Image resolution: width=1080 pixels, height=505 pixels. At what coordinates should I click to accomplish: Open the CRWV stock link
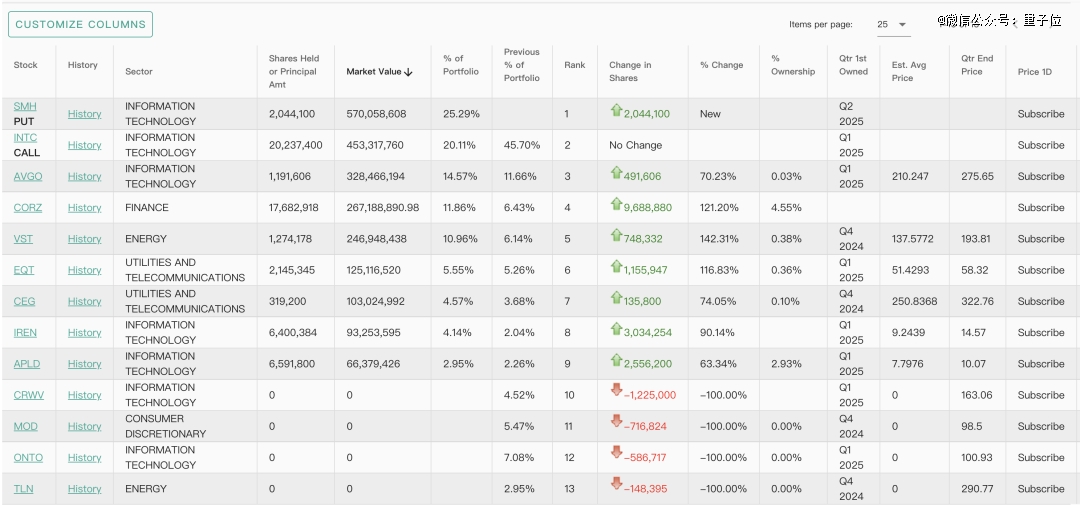click(28, 395)
